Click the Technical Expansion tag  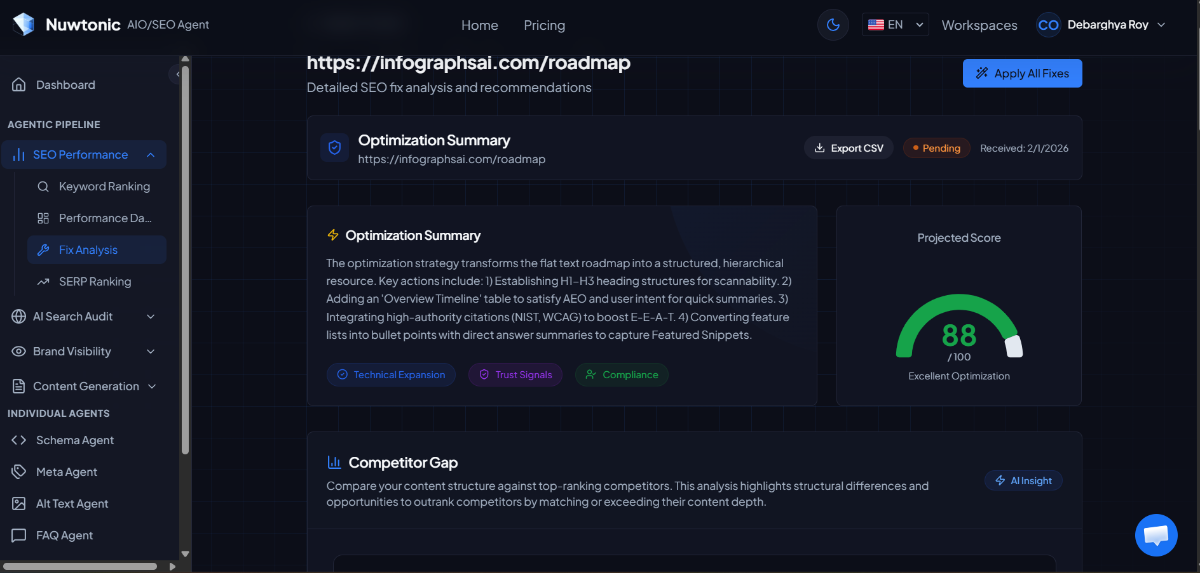tap(391, 375)
